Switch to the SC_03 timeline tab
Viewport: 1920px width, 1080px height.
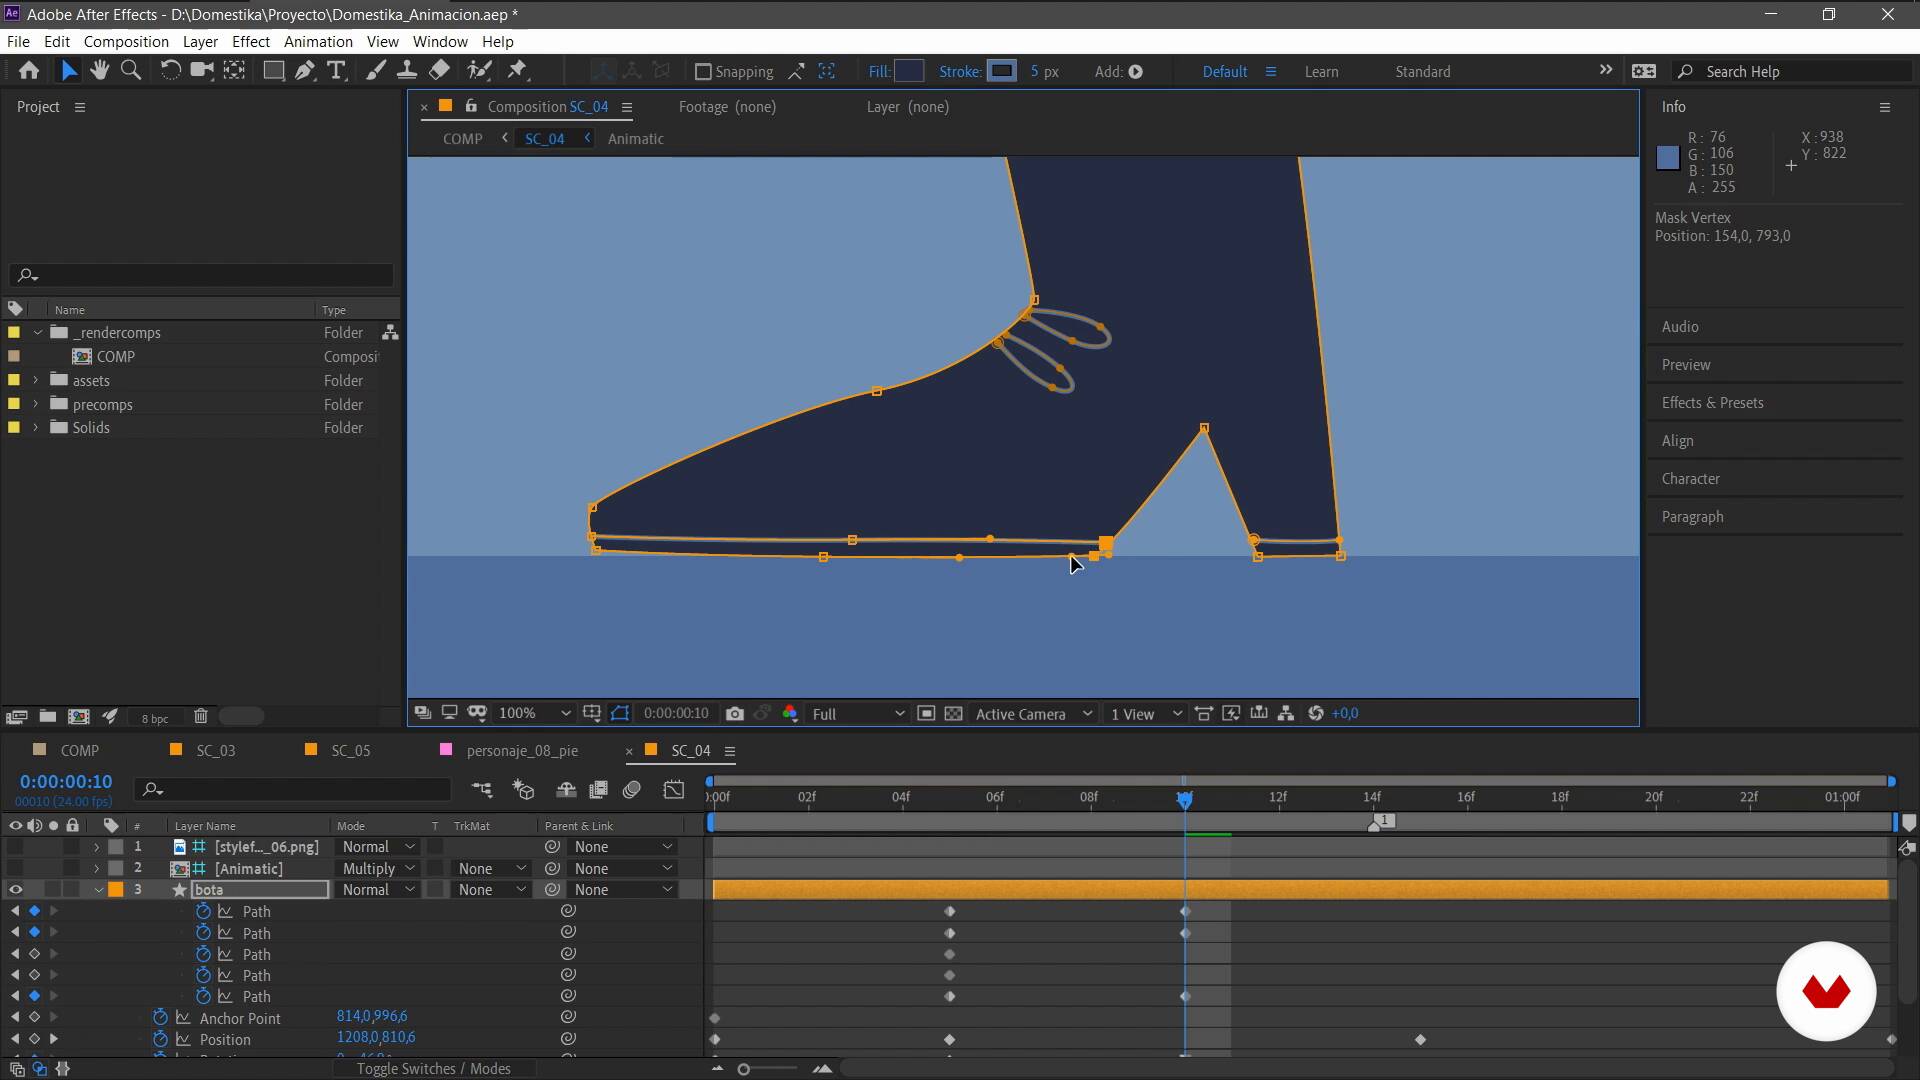[215, 751]
